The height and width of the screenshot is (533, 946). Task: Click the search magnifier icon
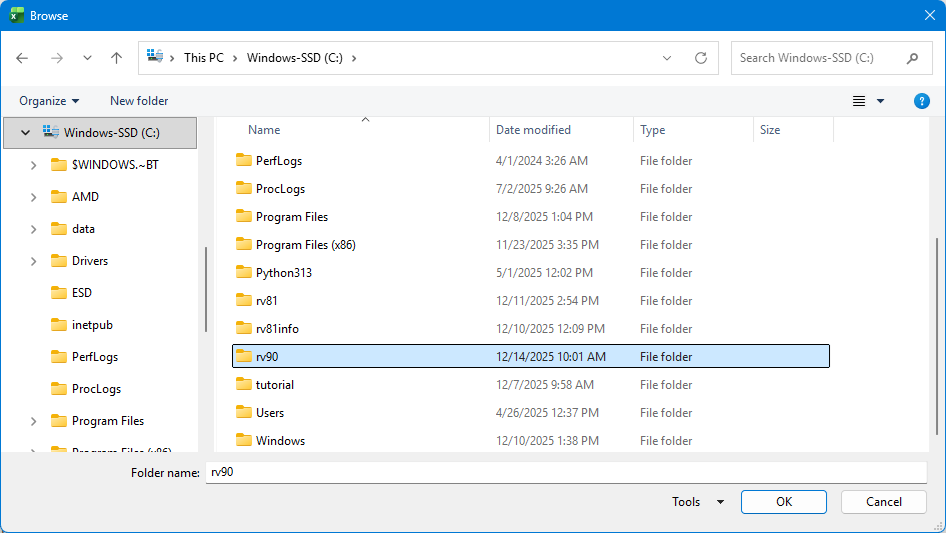click(x=912, y=58)
